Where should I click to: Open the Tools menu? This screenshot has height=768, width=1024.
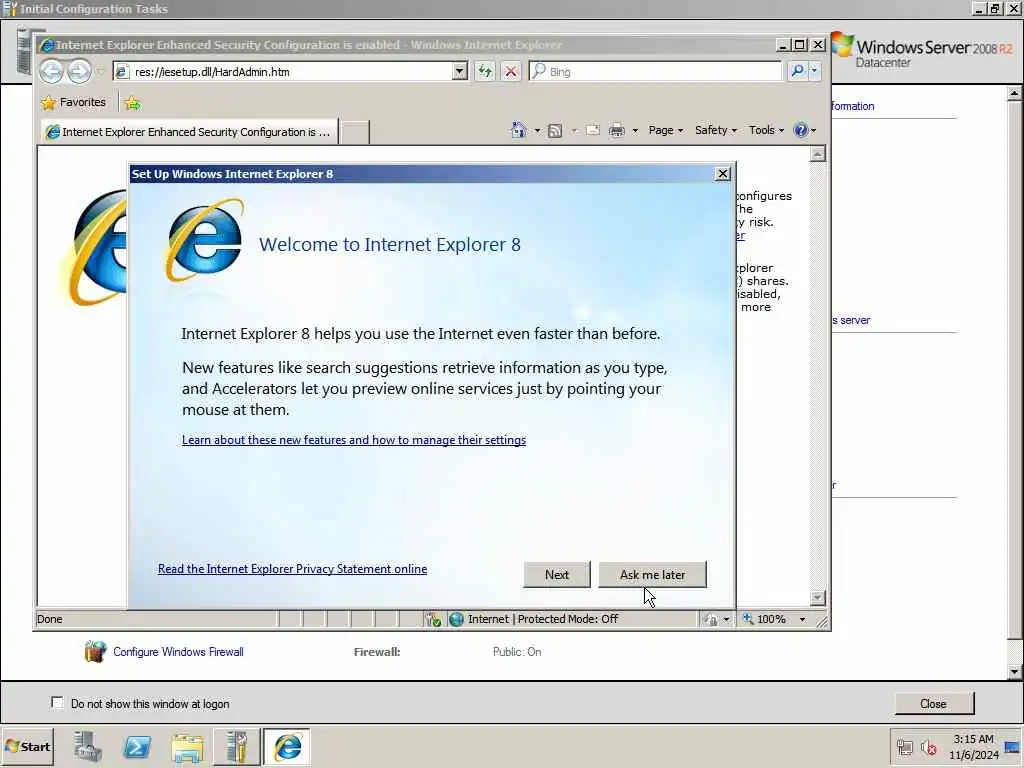tap(766, 130)
